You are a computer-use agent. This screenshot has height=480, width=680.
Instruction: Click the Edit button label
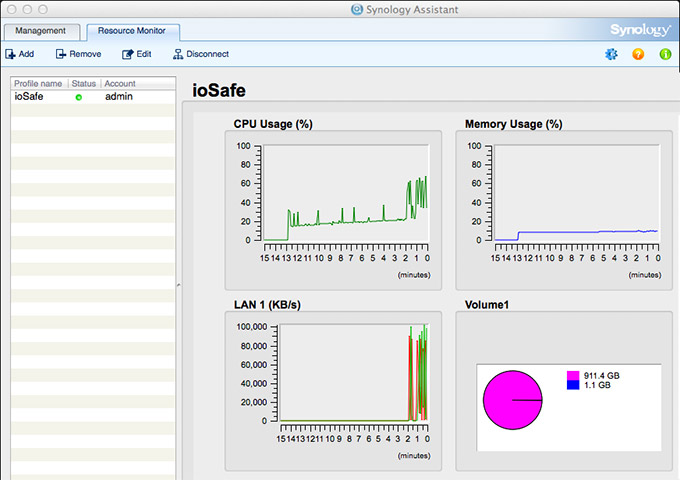(144, 54)
